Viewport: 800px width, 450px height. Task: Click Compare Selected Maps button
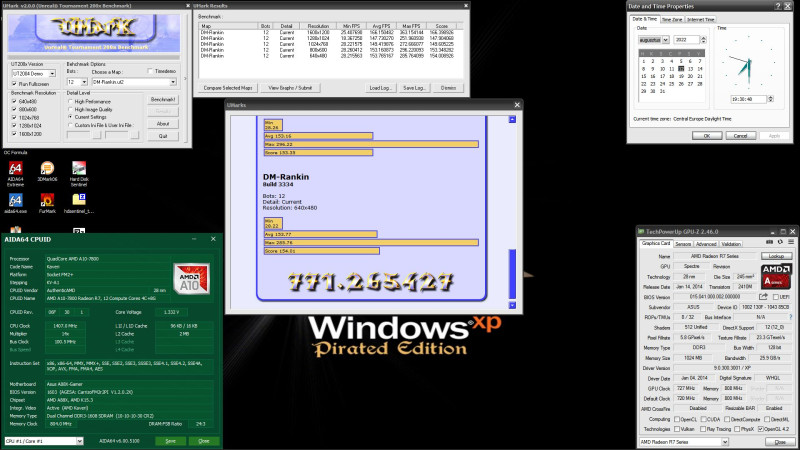tap(228, 88)
